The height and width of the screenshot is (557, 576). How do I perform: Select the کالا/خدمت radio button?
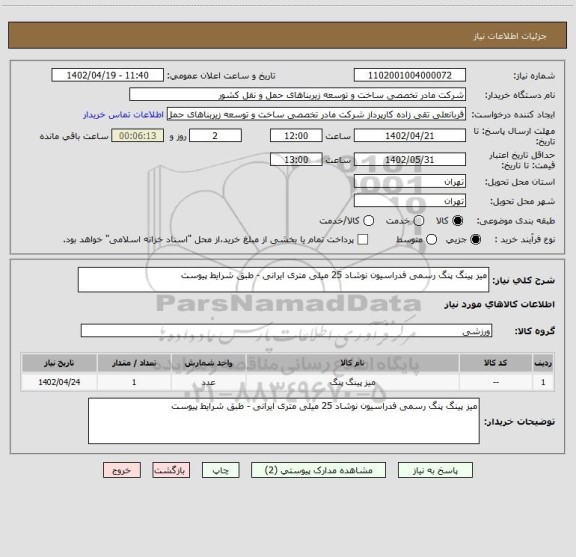click(368, 221)
